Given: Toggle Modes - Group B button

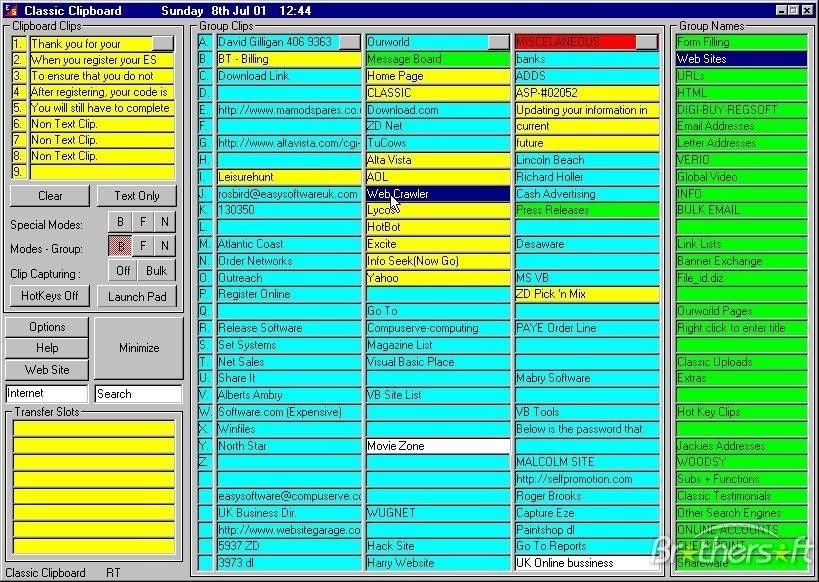Looking at the screenshot, I should click(x=120, y=246).
